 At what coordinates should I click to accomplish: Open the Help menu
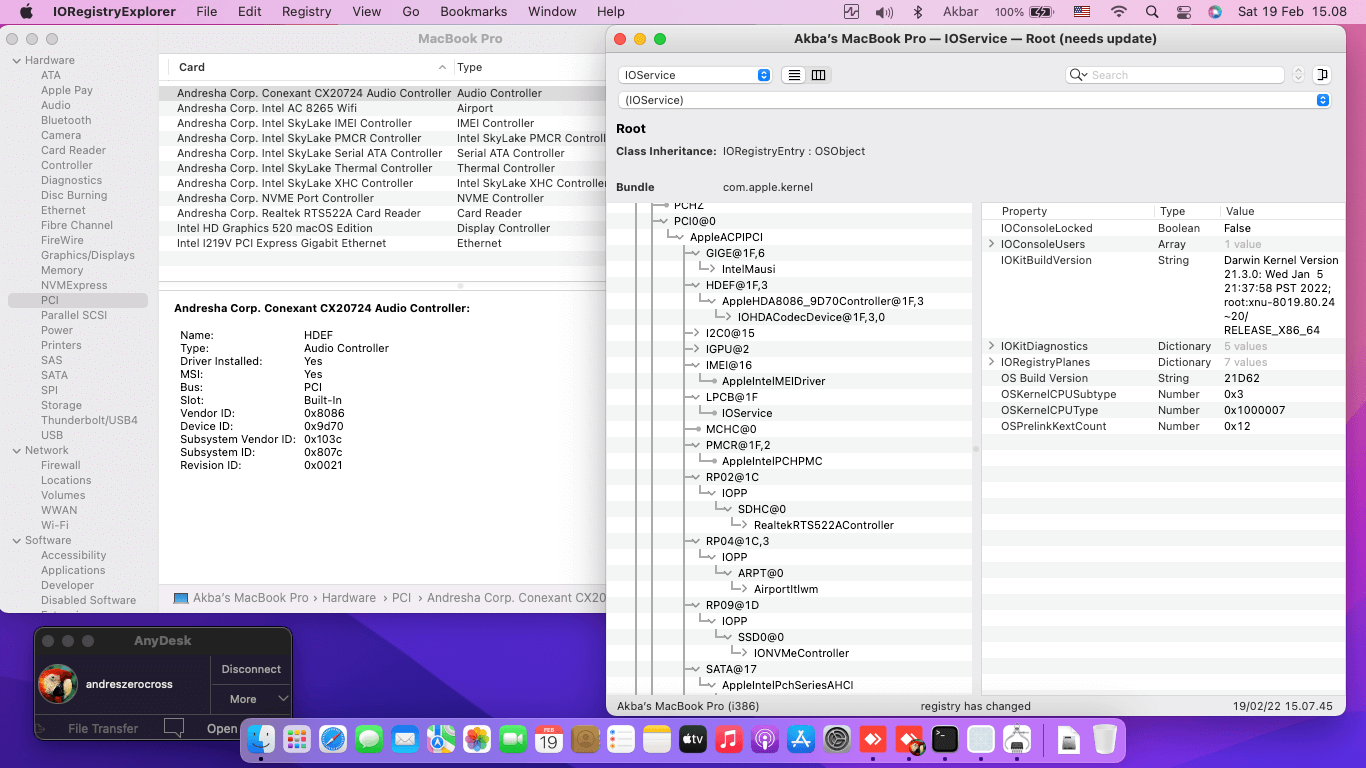(610, 12)
